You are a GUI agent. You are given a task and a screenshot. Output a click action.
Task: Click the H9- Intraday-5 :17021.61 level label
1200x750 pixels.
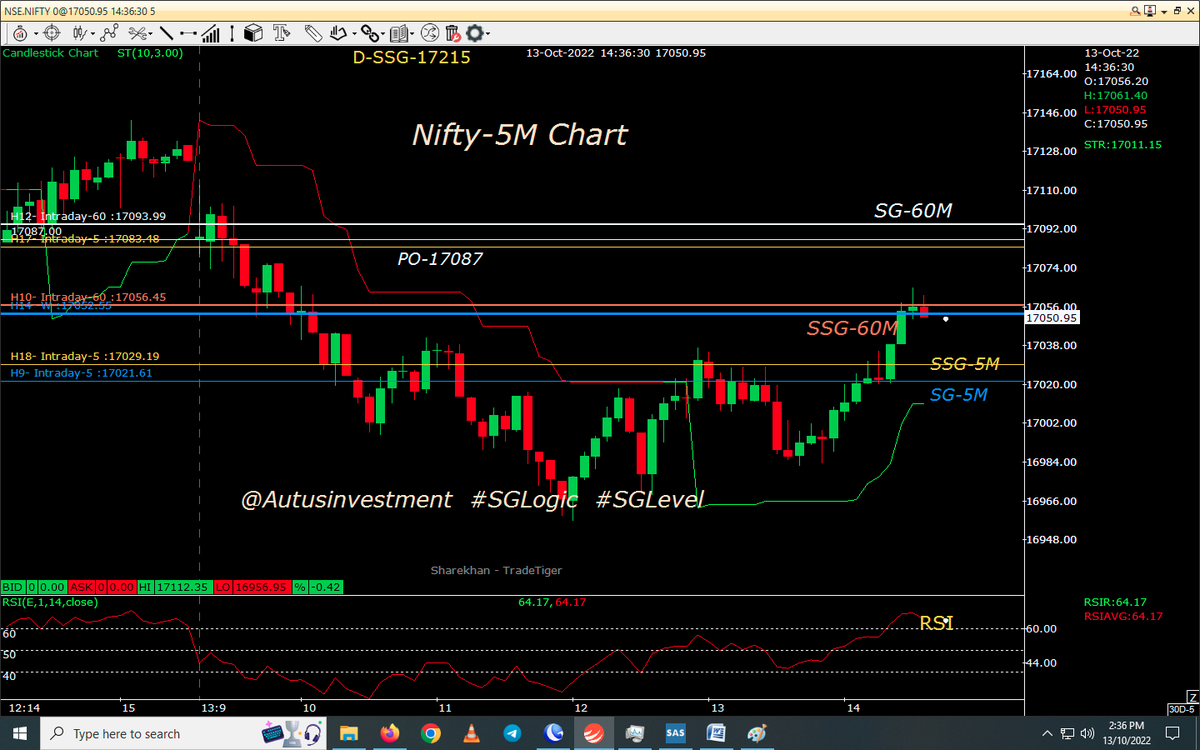pos(82,373)
